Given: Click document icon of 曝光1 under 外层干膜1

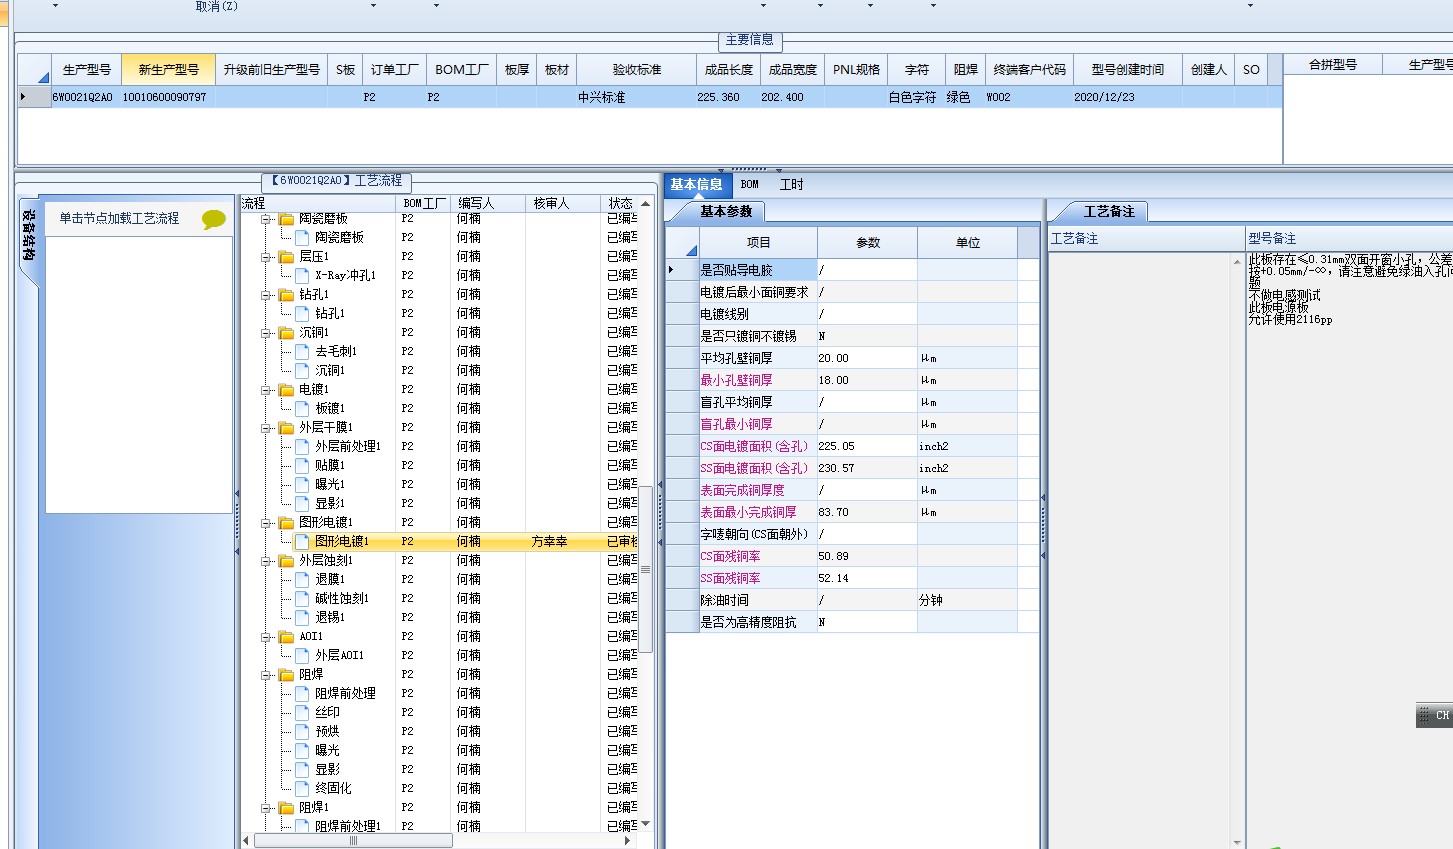Looking at the screenshot, I should 302,484.
